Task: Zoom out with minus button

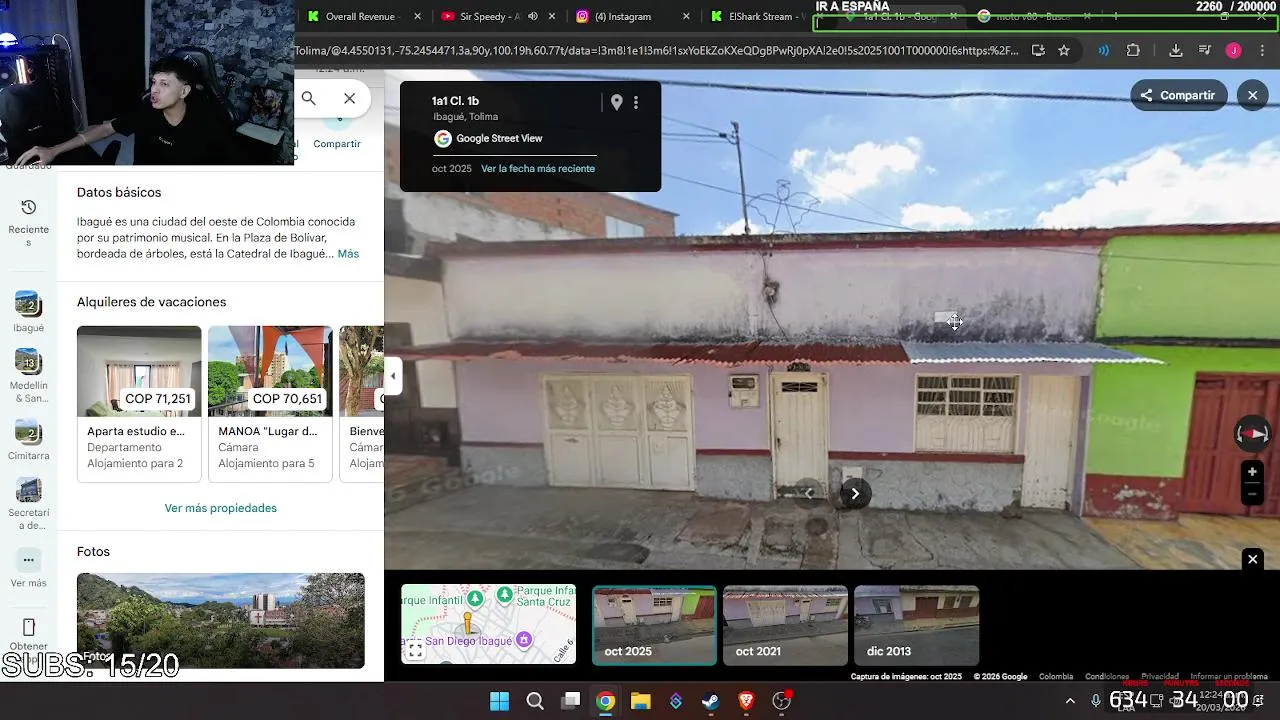Action: (x=1252, y=494)
